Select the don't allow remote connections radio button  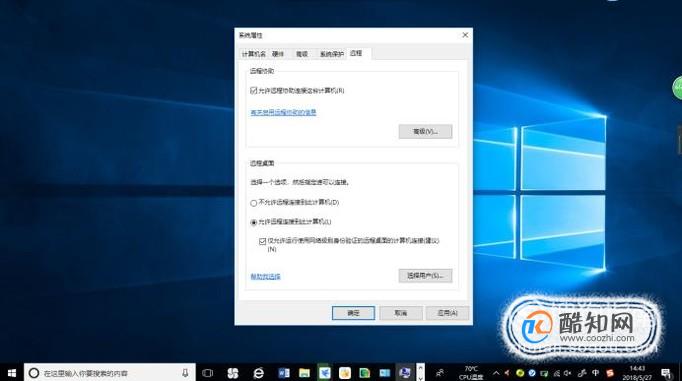[x=254, y=203]
